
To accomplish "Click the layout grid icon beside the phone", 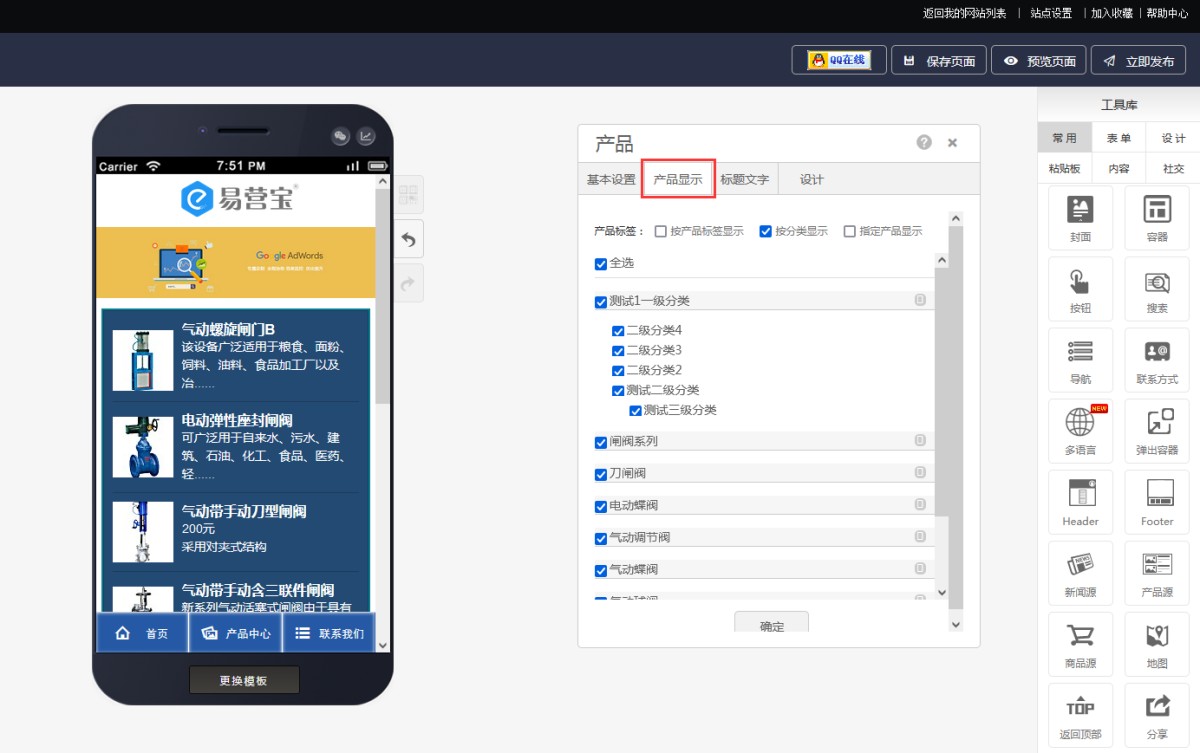I will pyautogui.click(x=409, y=195).
